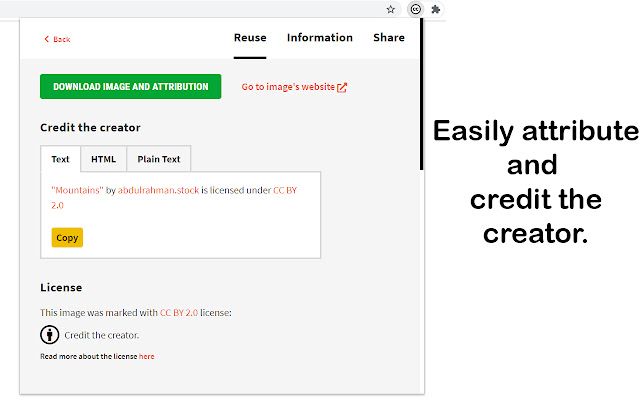Select the HTML attribution tab
The height and width of the screenshot is (400, 640).
104,159
